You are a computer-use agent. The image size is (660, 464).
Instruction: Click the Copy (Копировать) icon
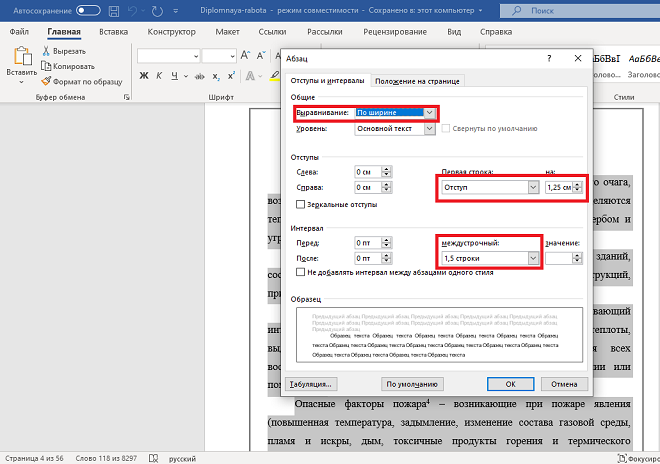click(x=46, y=65)
